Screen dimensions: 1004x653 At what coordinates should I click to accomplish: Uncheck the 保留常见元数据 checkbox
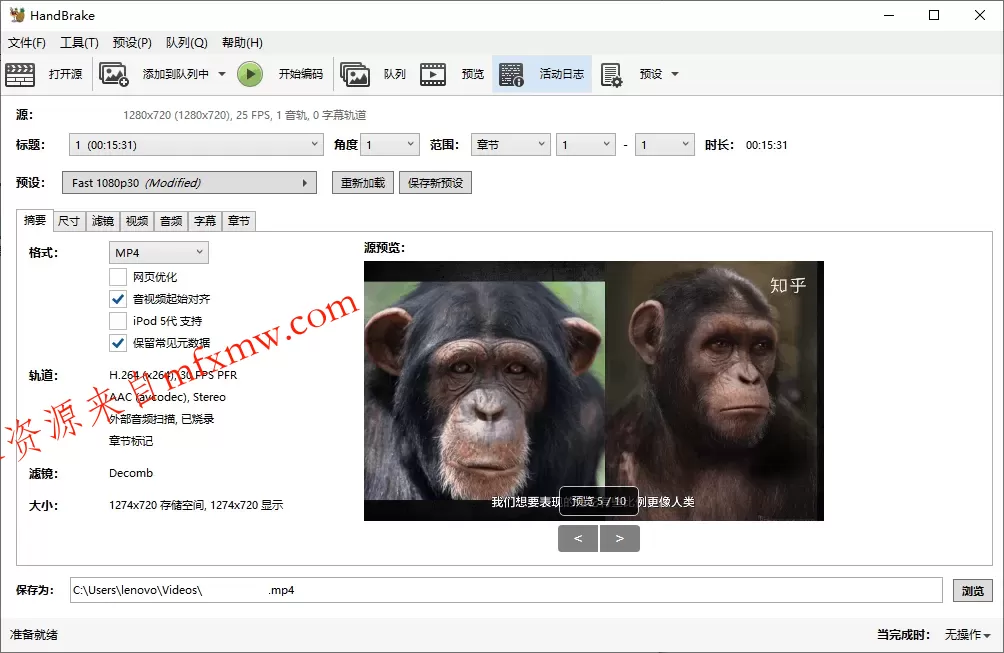tap(118, 343)
